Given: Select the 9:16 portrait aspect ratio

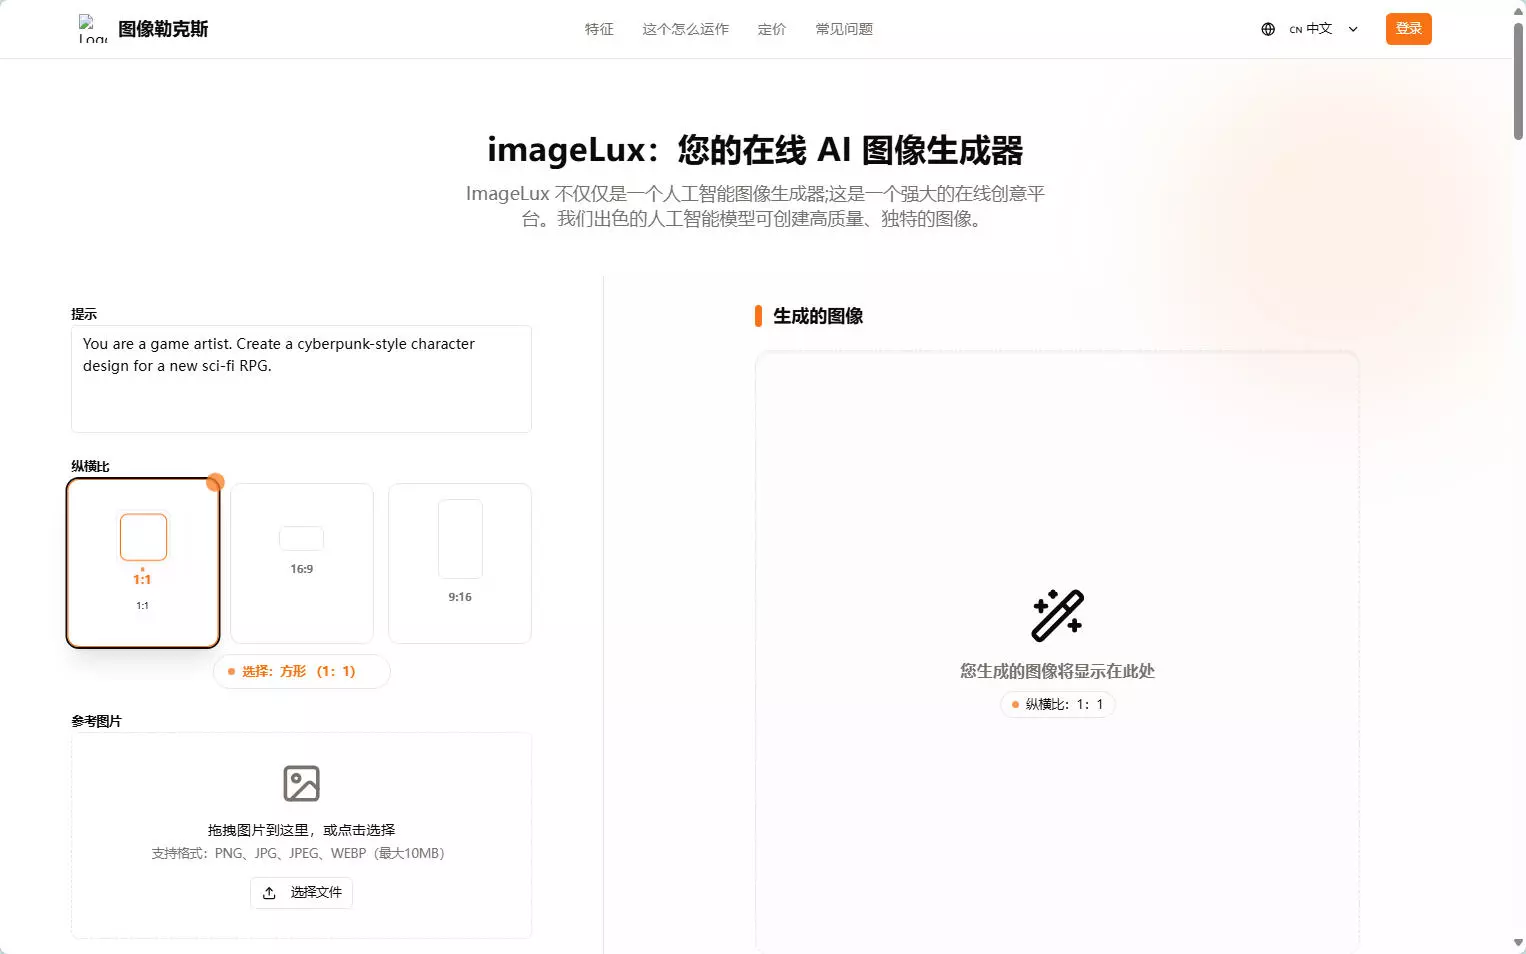Looking at the screenshot, I should 460,563.
